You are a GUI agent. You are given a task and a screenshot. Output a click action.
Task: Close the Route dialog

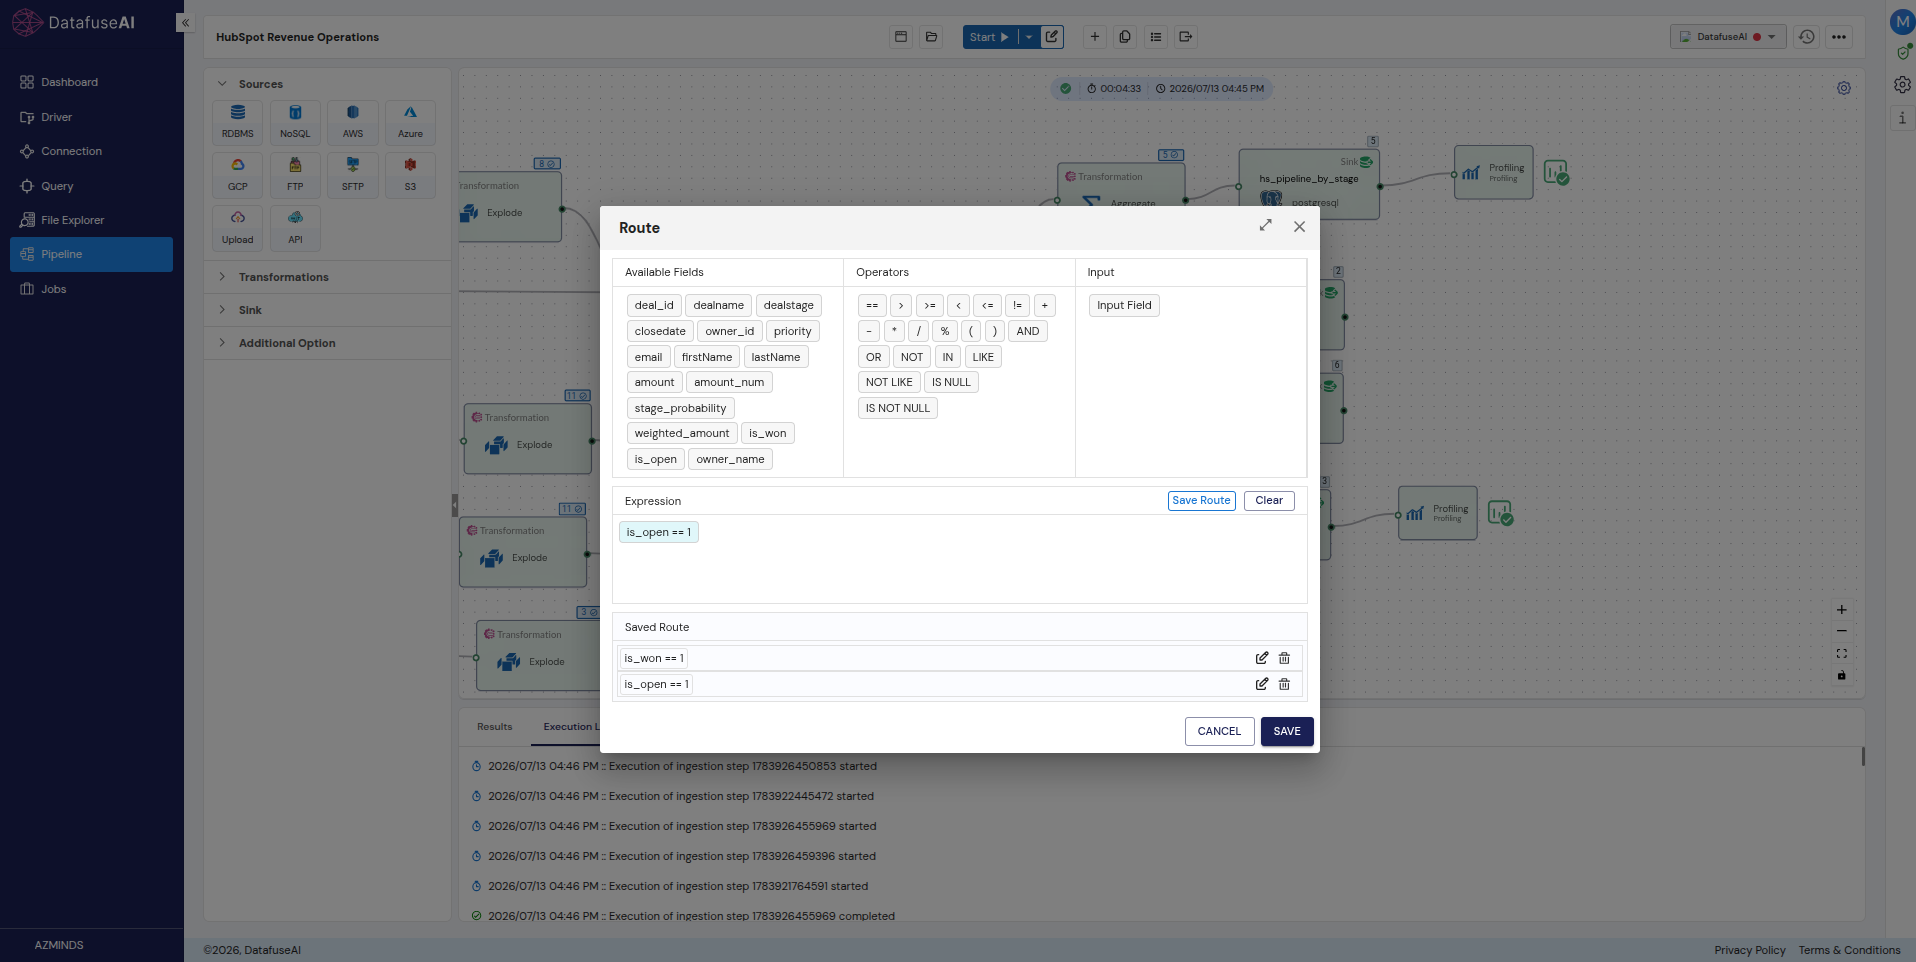click(x=1299, y=227)
